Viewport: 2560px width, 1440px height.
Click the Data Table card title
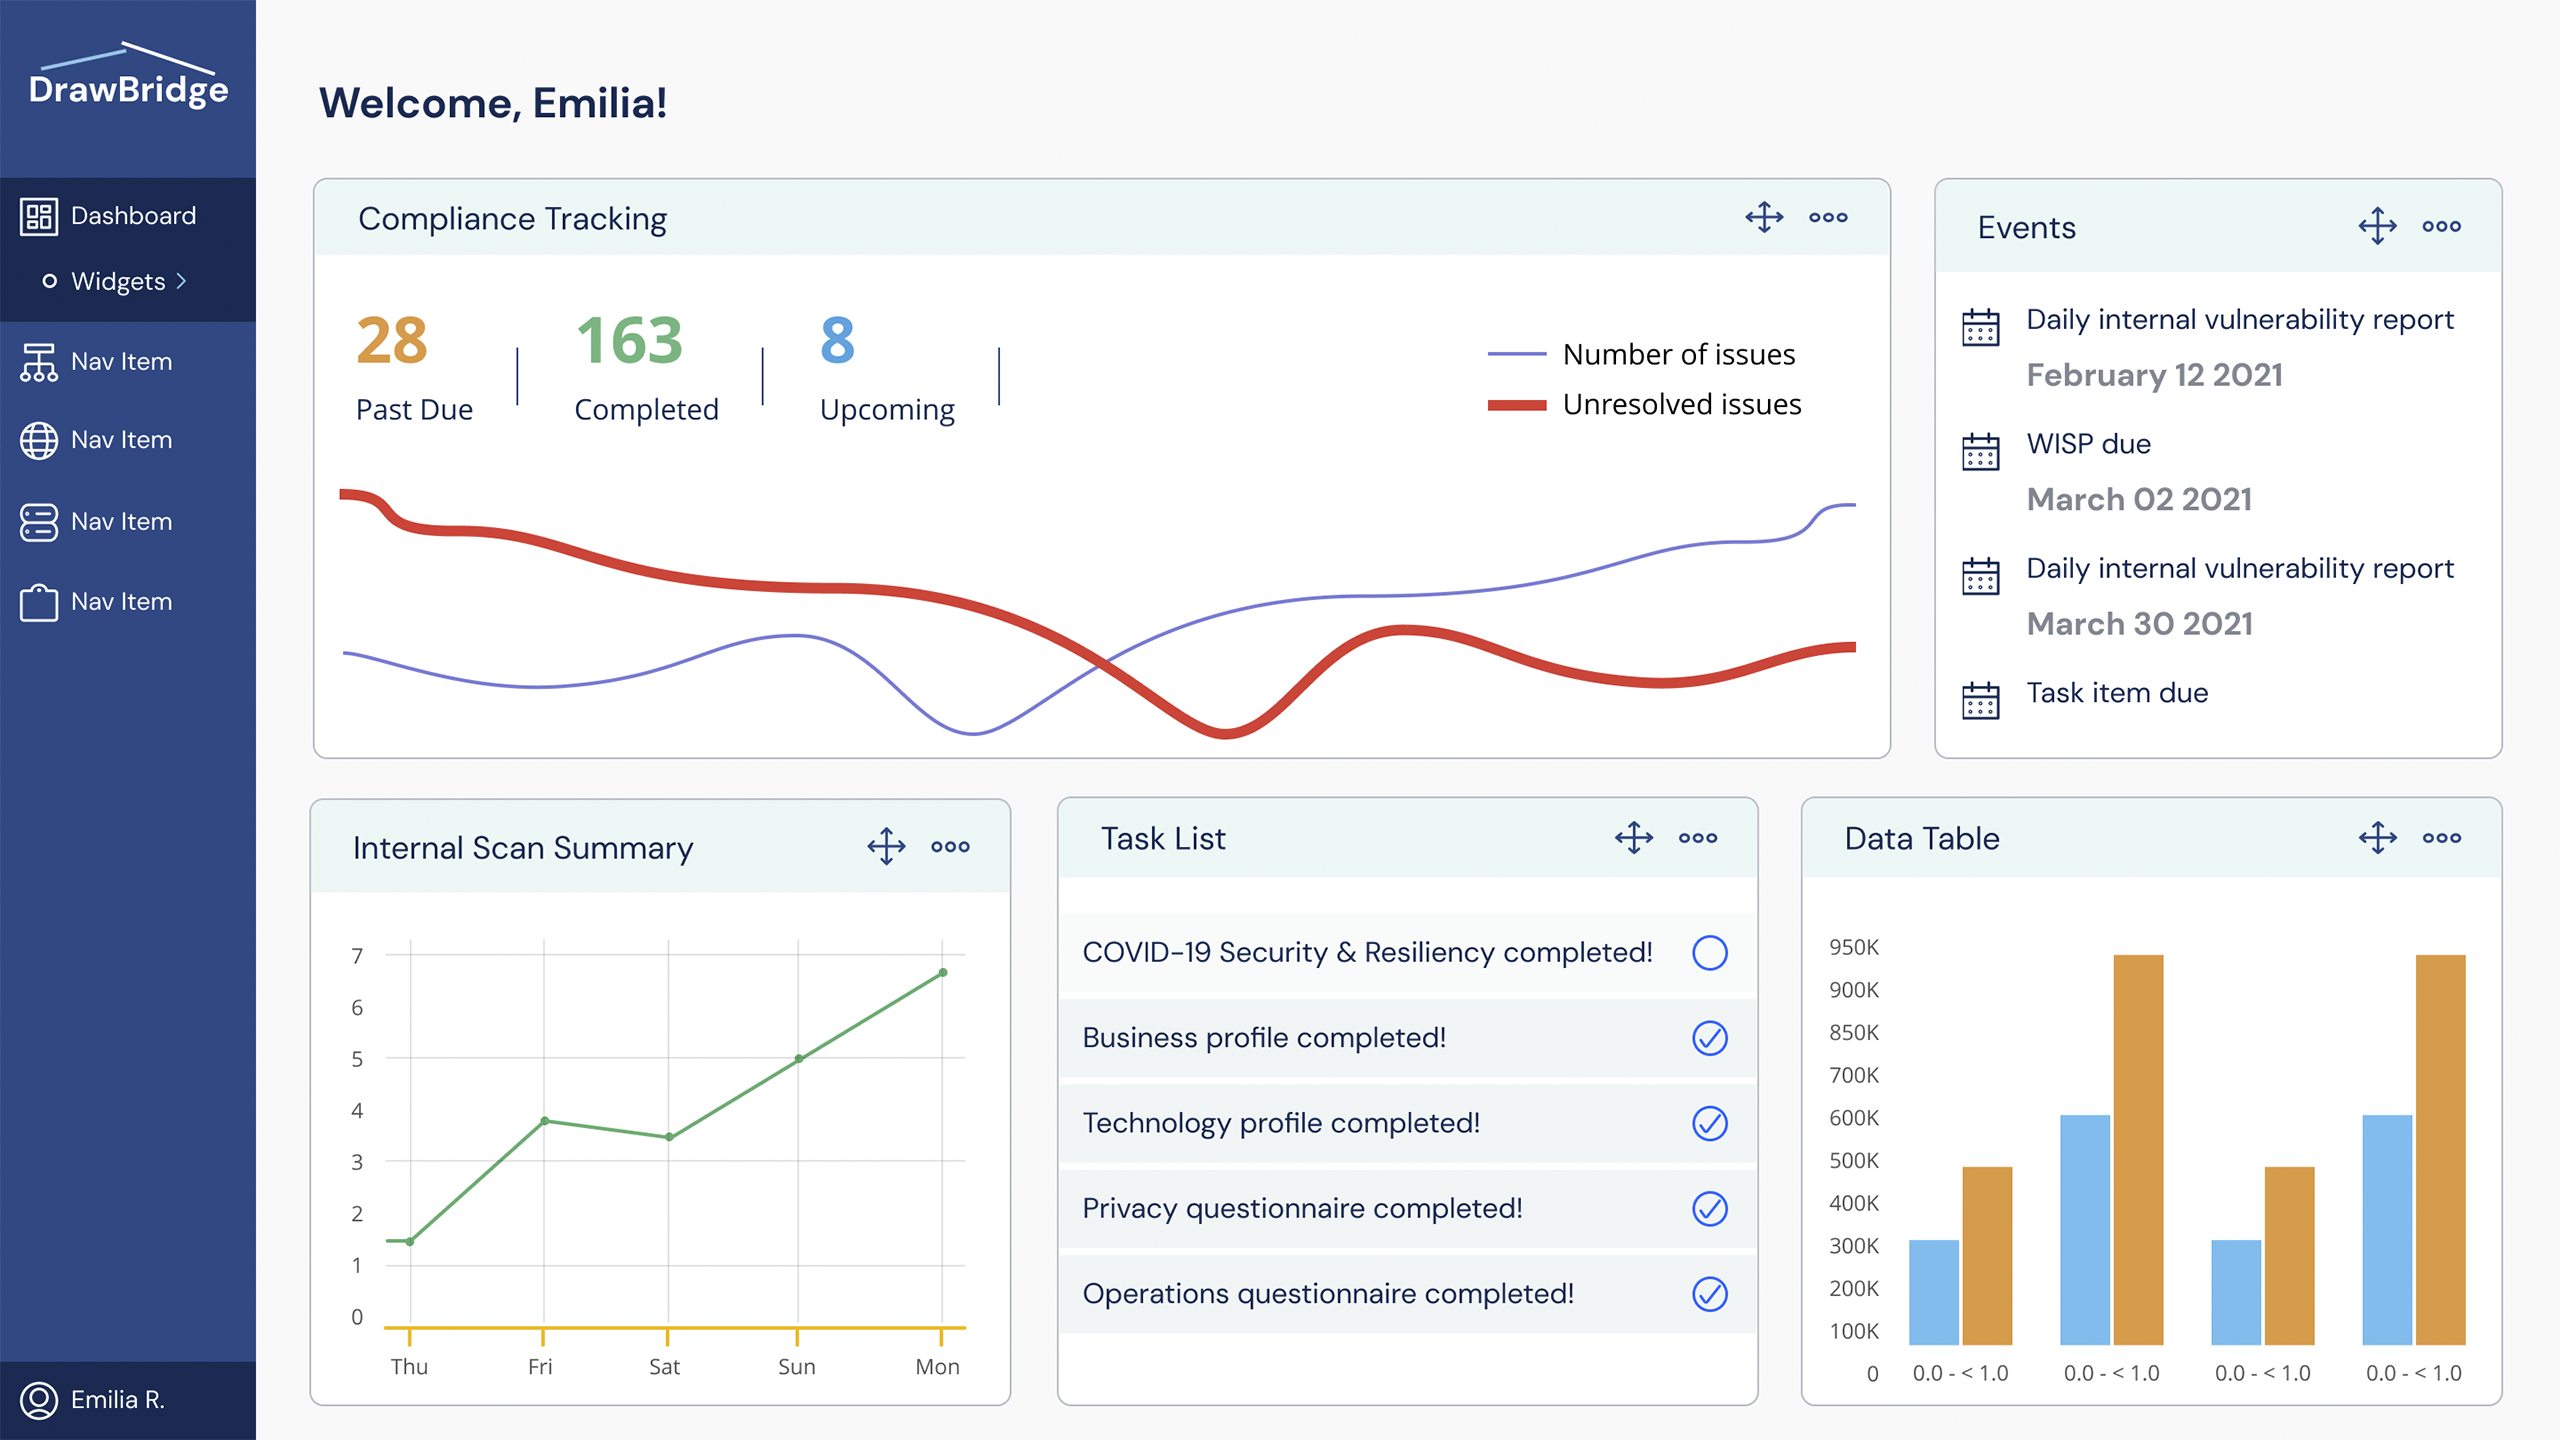[1922, 839]
